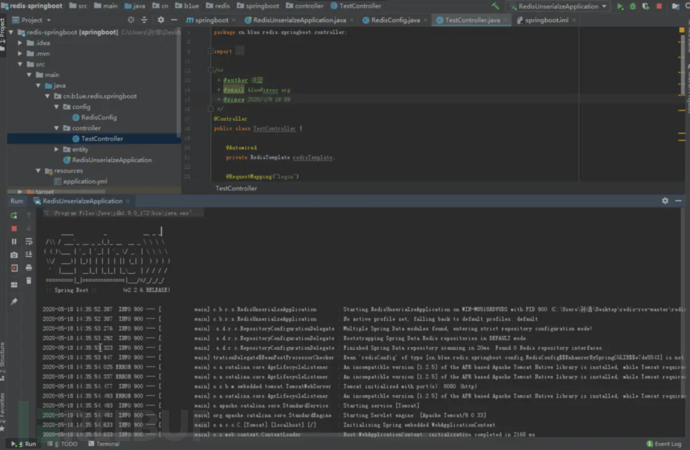Viewport: 690px width, 450px height.
Task: Pause output in the Run panel
Action: [x=14, y=241]
